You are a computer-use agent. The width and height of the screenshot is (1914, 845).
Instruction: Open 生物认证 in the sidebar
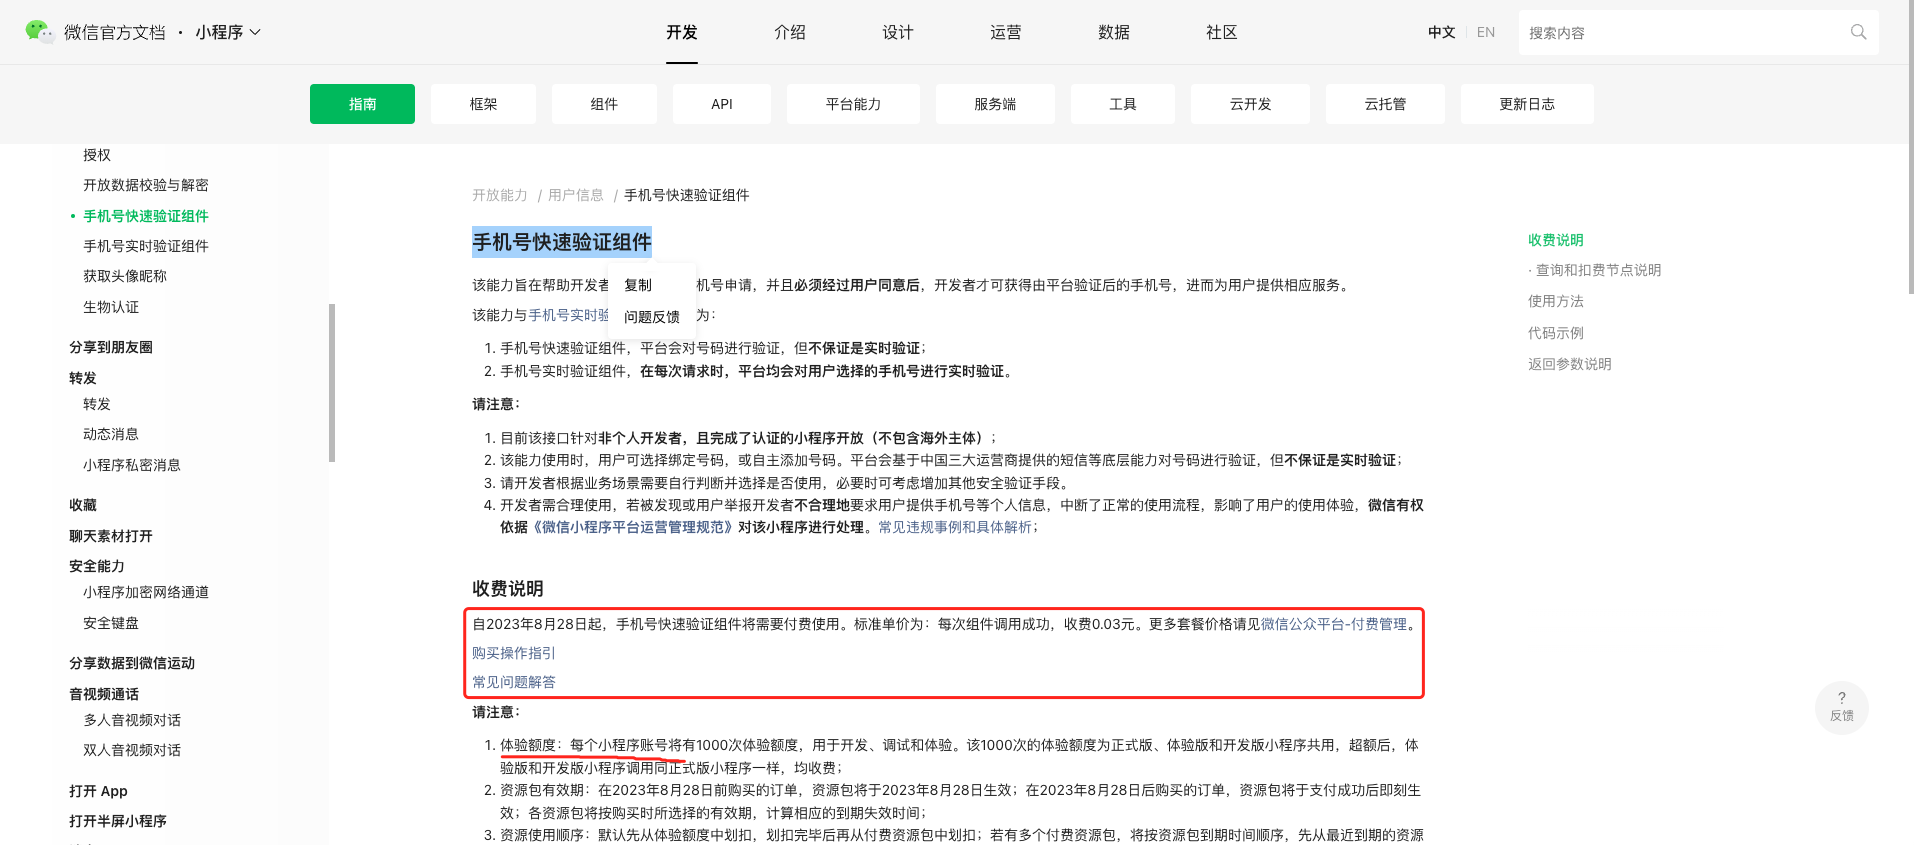111,307
